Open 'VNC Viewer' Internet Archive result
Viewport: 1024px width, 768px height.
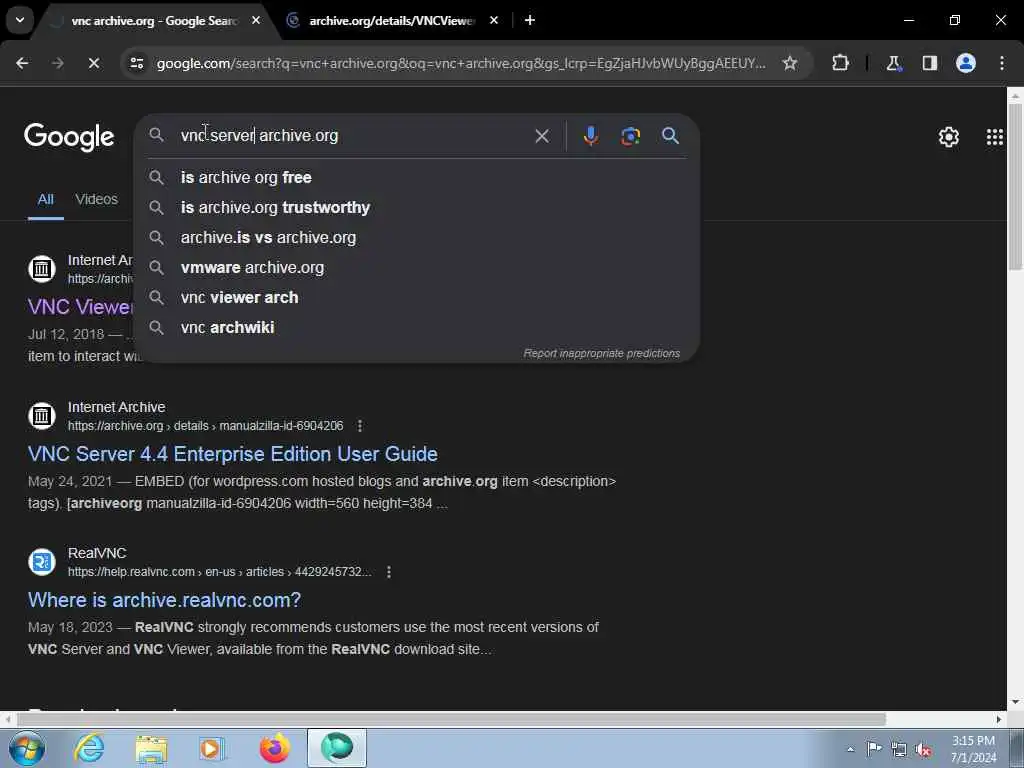80,307
